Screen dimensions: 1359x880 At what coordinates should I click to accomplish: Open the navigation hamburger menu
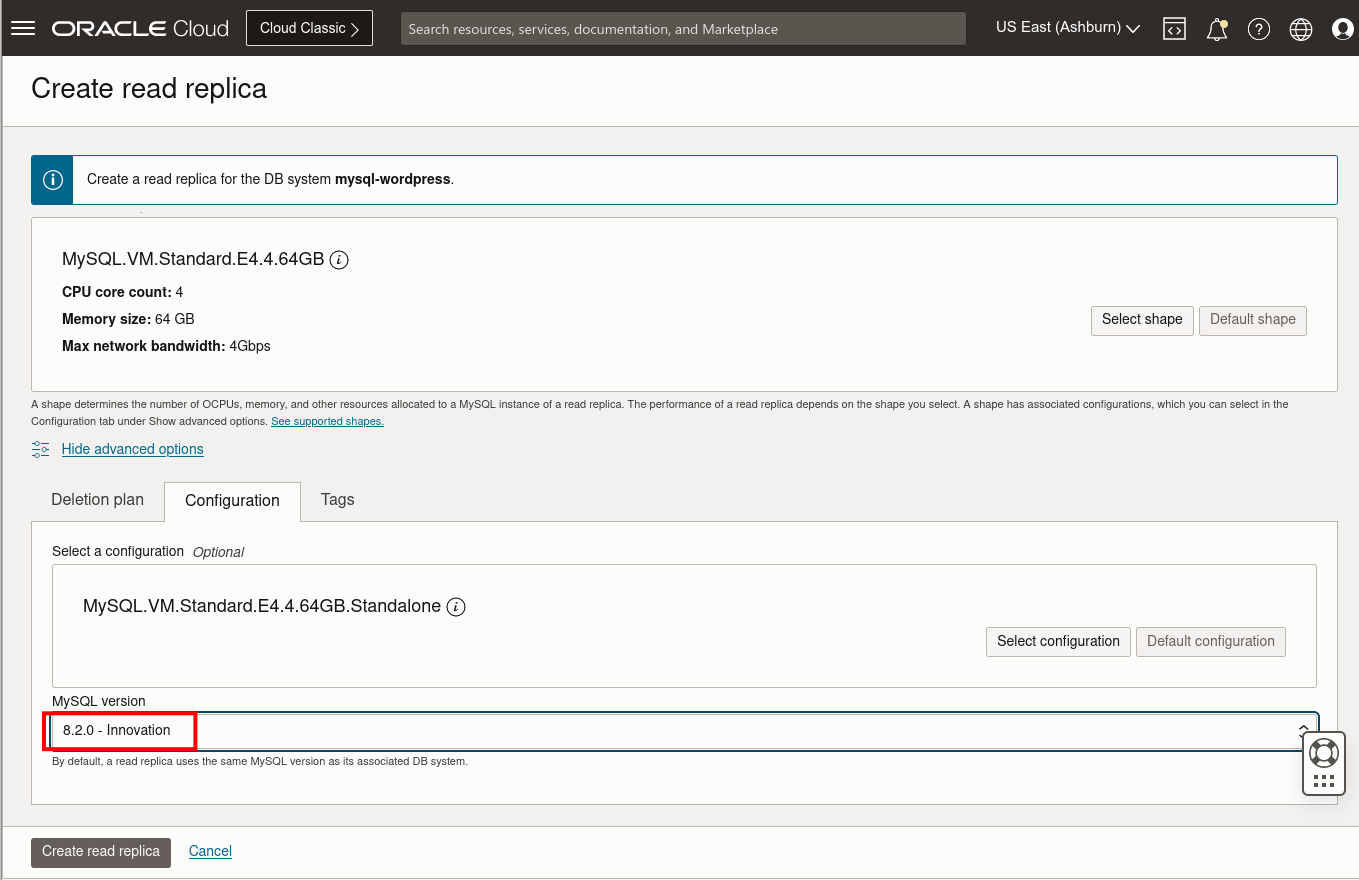click(22, 28)
